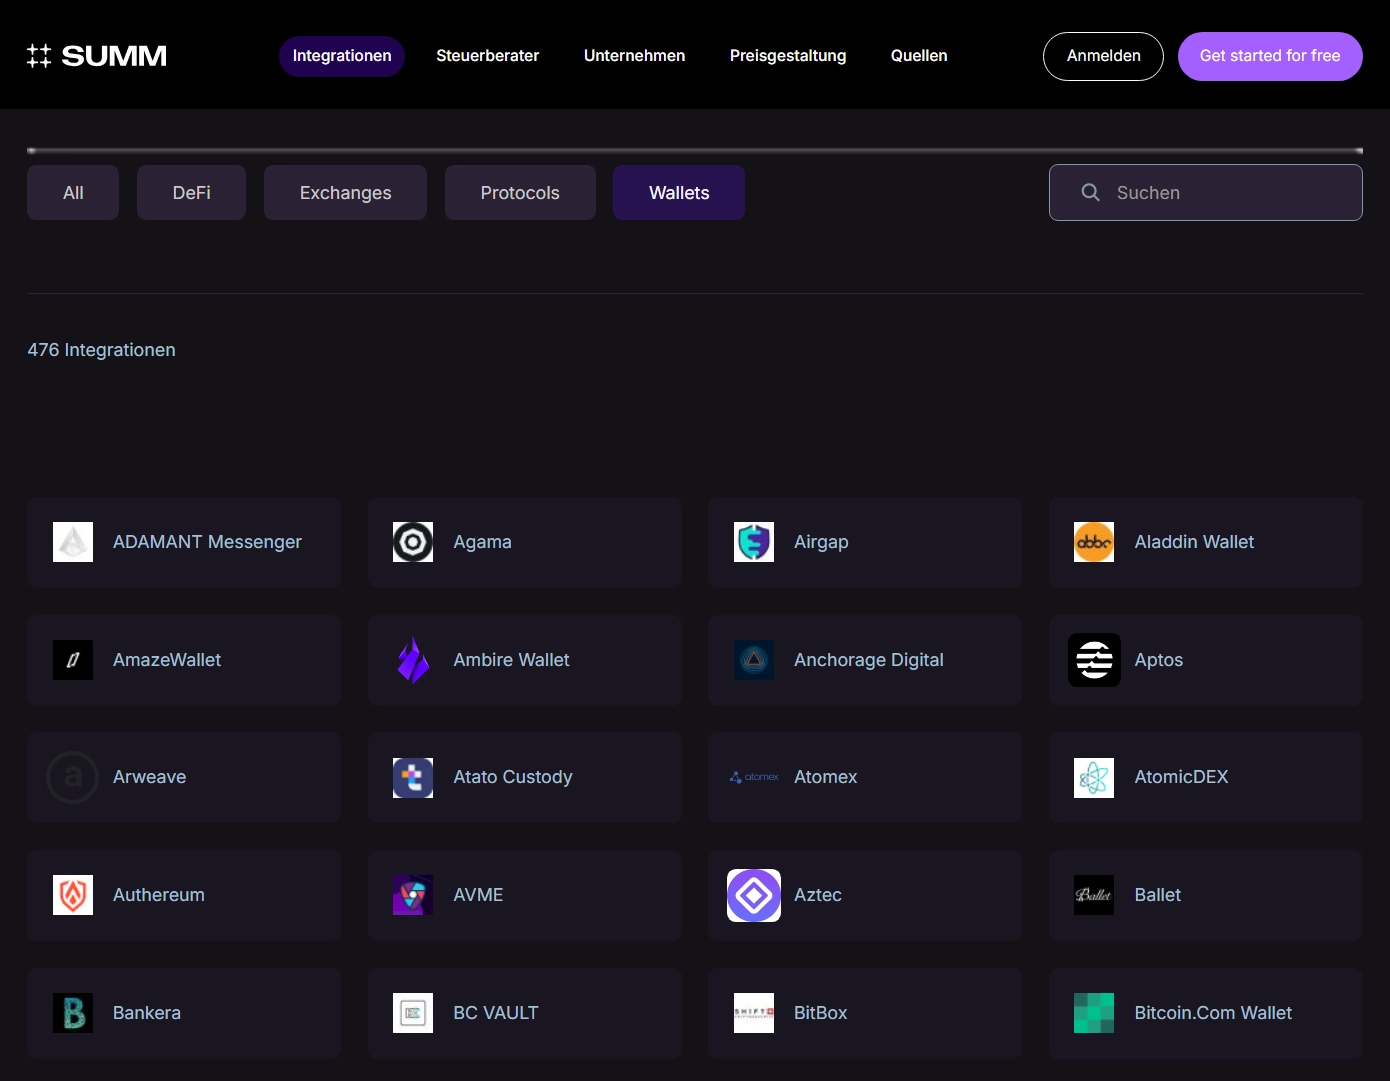Screen dimensions: 1390x1081
Task: Open the BC VAULT integration link
Action: [x=525, y=1013]
